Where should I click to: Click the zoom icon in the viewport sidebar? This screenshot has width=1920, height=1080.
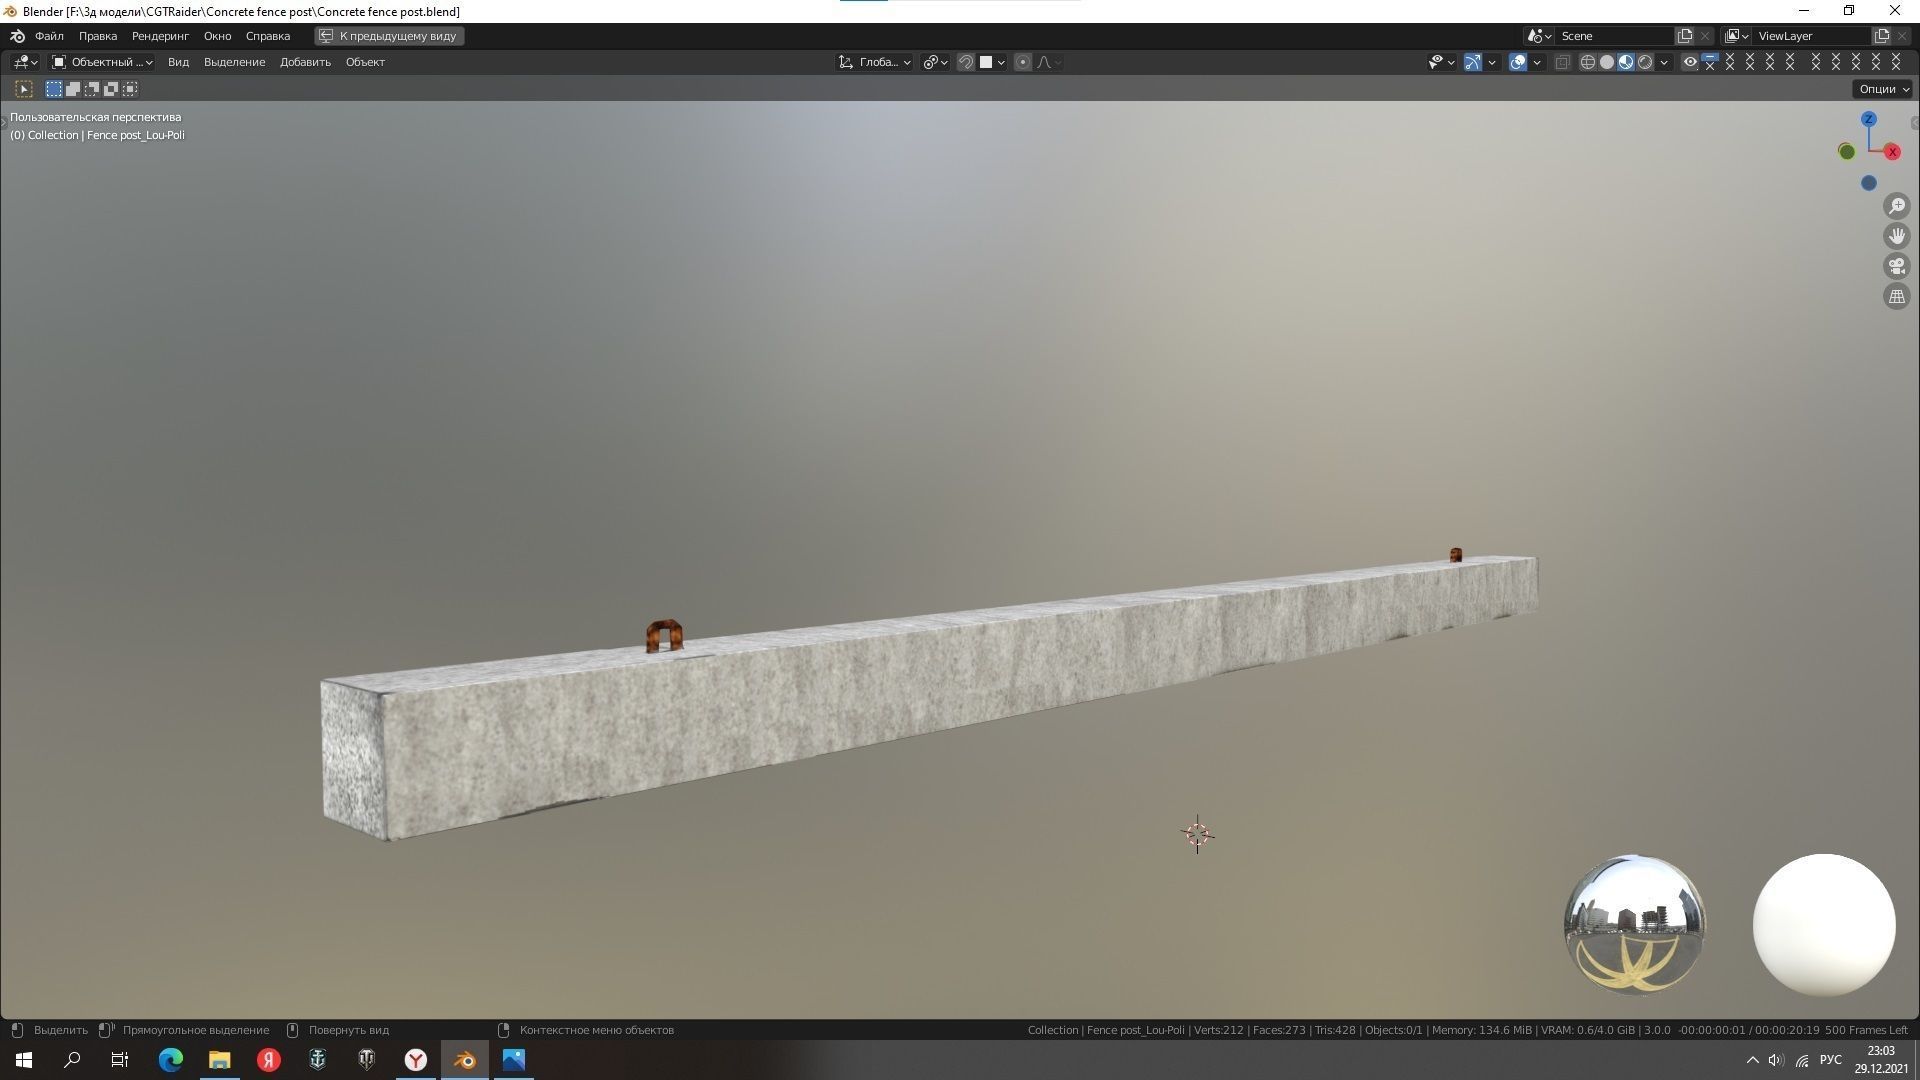(1897, 206)
